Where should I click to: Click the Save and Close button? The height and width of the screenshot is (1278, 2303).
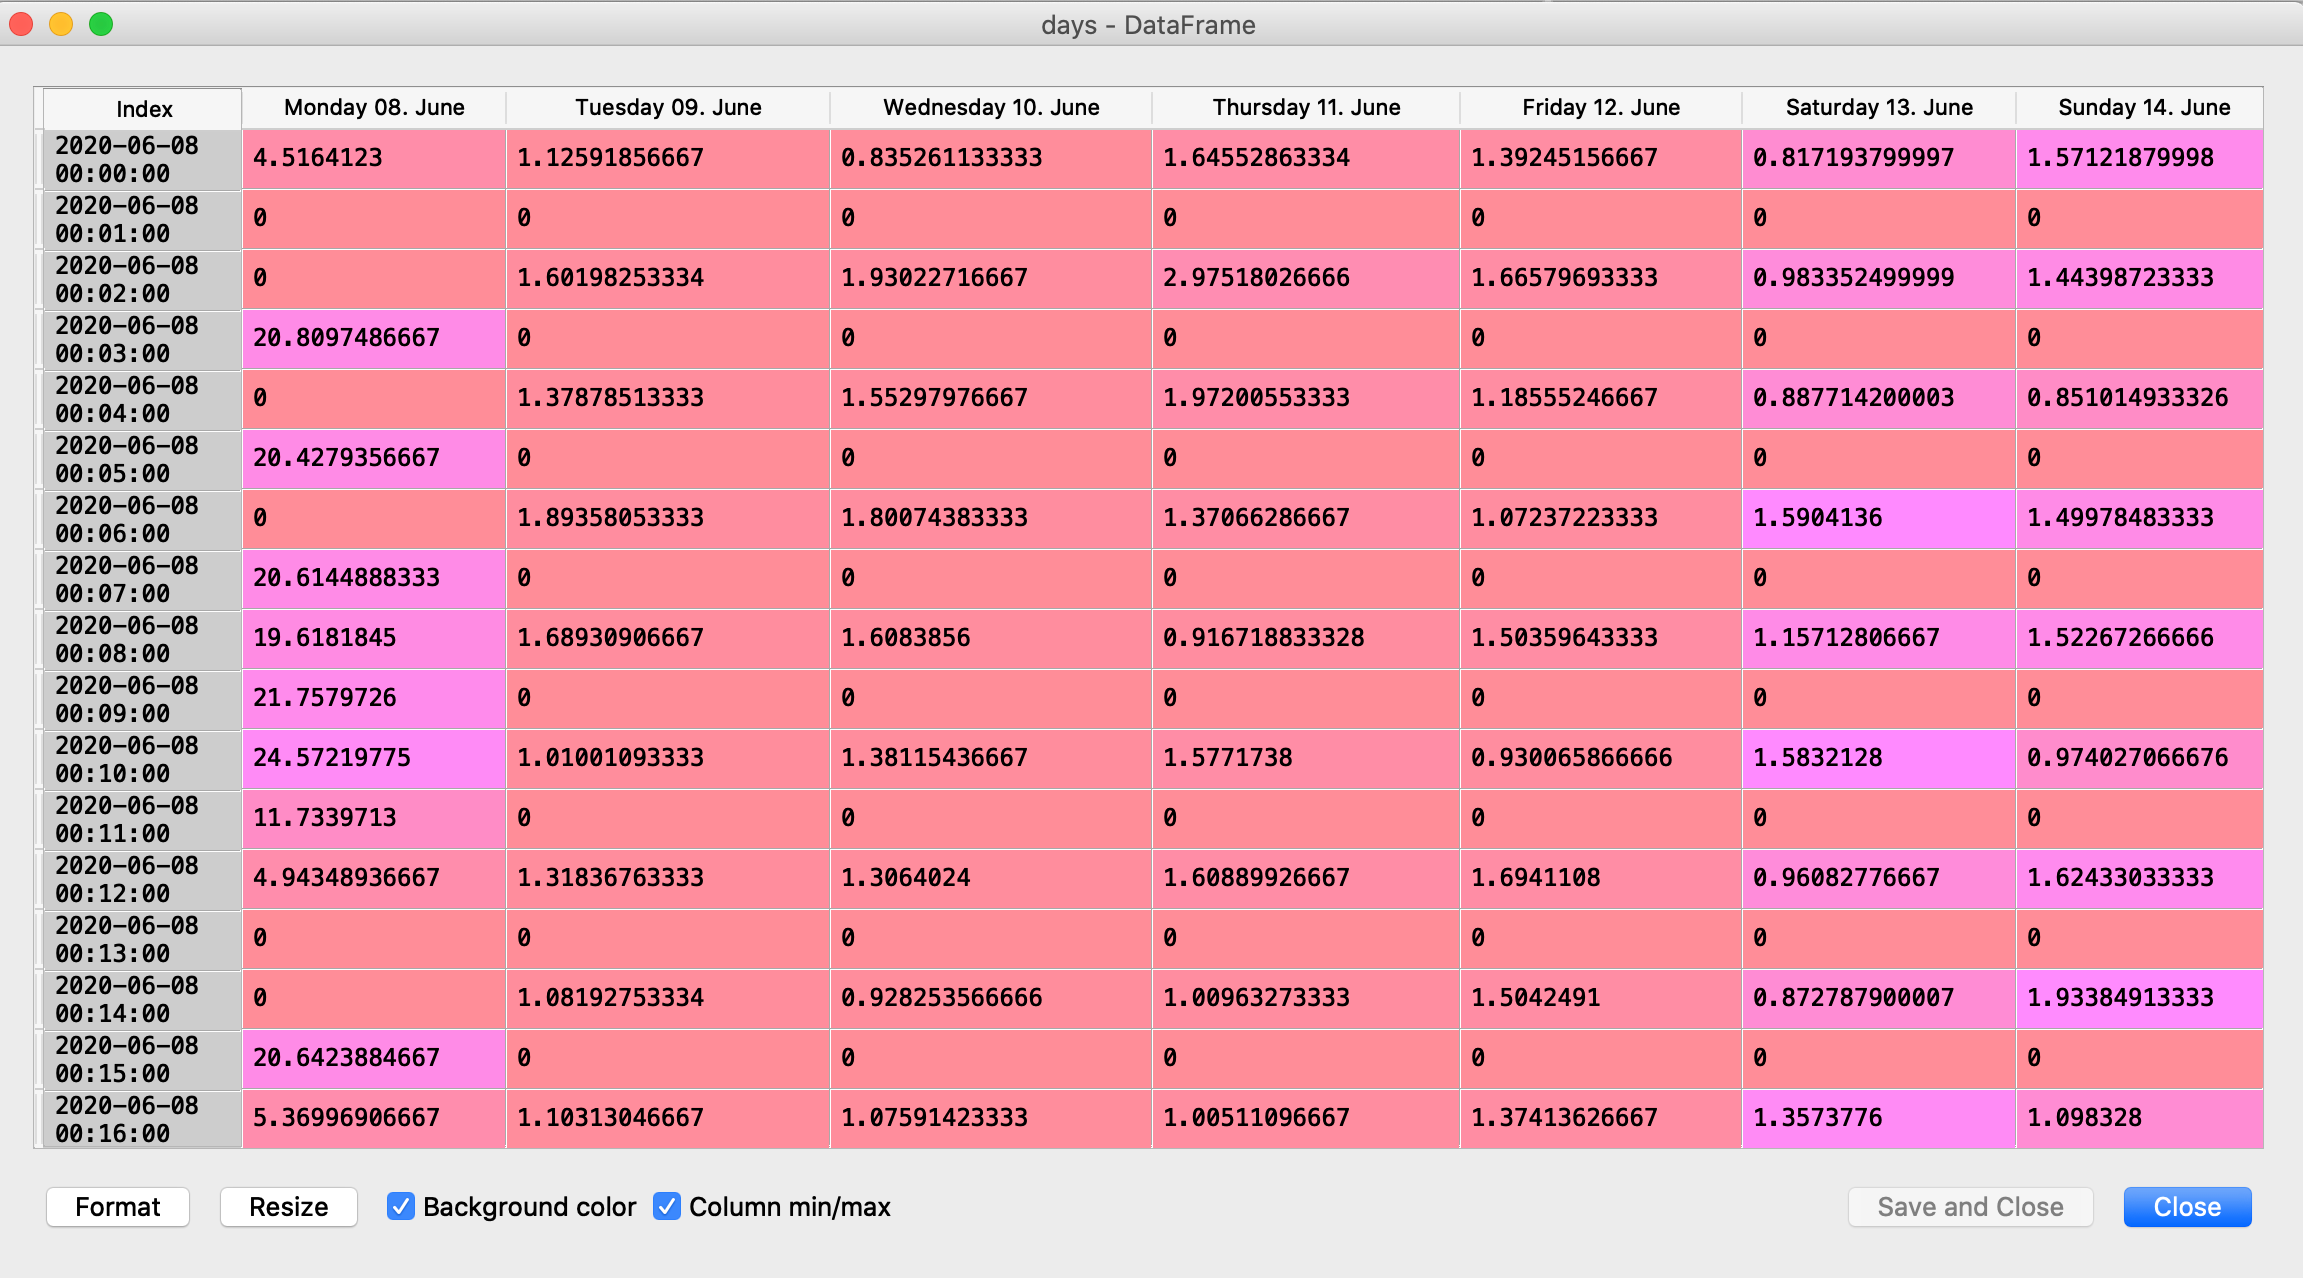[x=1969, y=1207]
